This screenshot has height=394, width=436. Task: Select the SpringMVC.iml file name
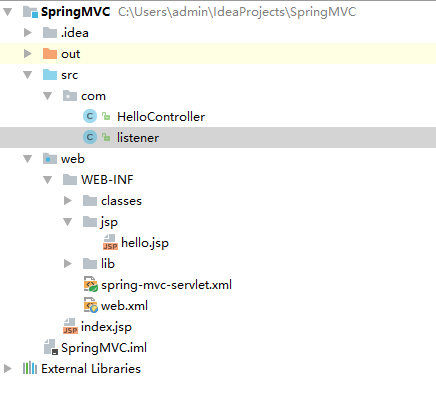(x=104, y=348)
